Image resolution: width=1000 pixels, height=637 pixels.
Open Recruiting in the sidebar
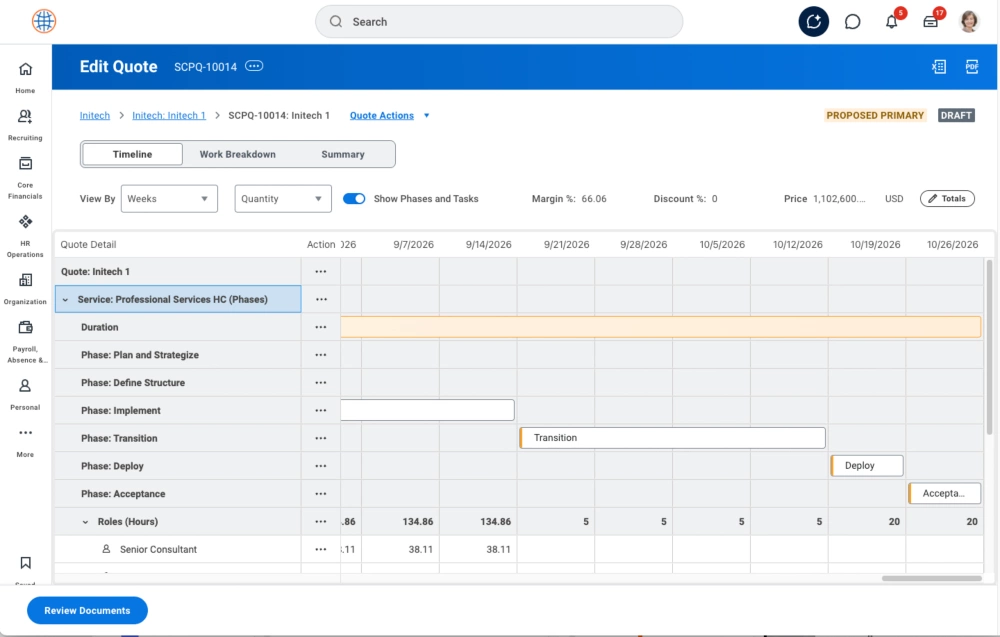(x=25, y=124)
